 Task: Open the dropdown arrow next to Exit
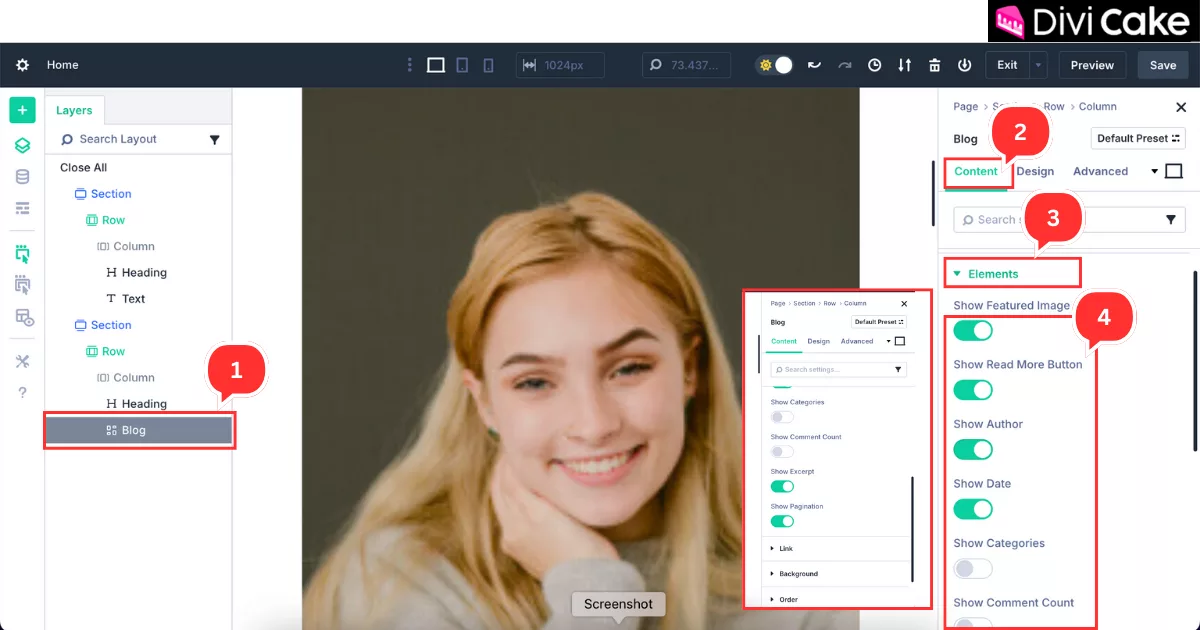[1039, 65]
